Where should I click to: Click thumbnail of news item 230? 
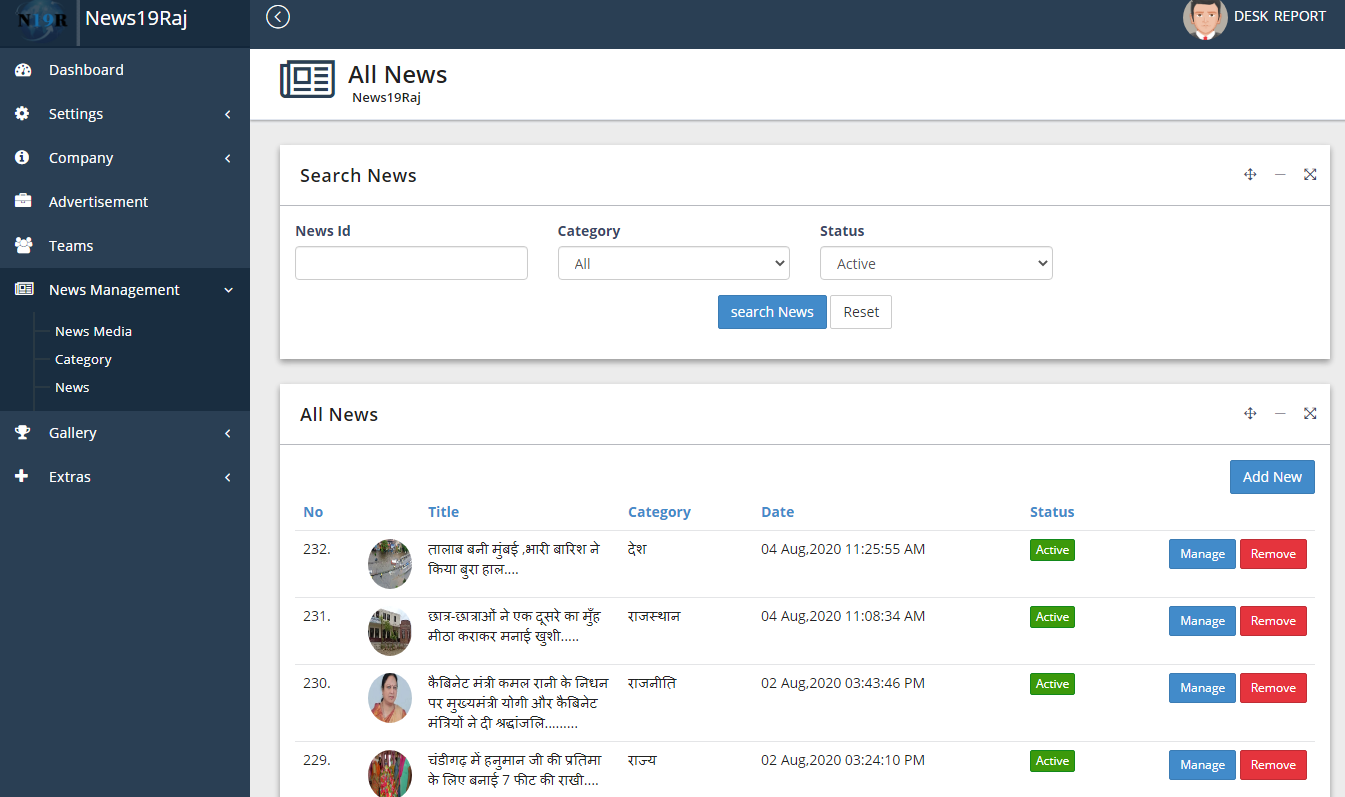[x=389, y=698]
